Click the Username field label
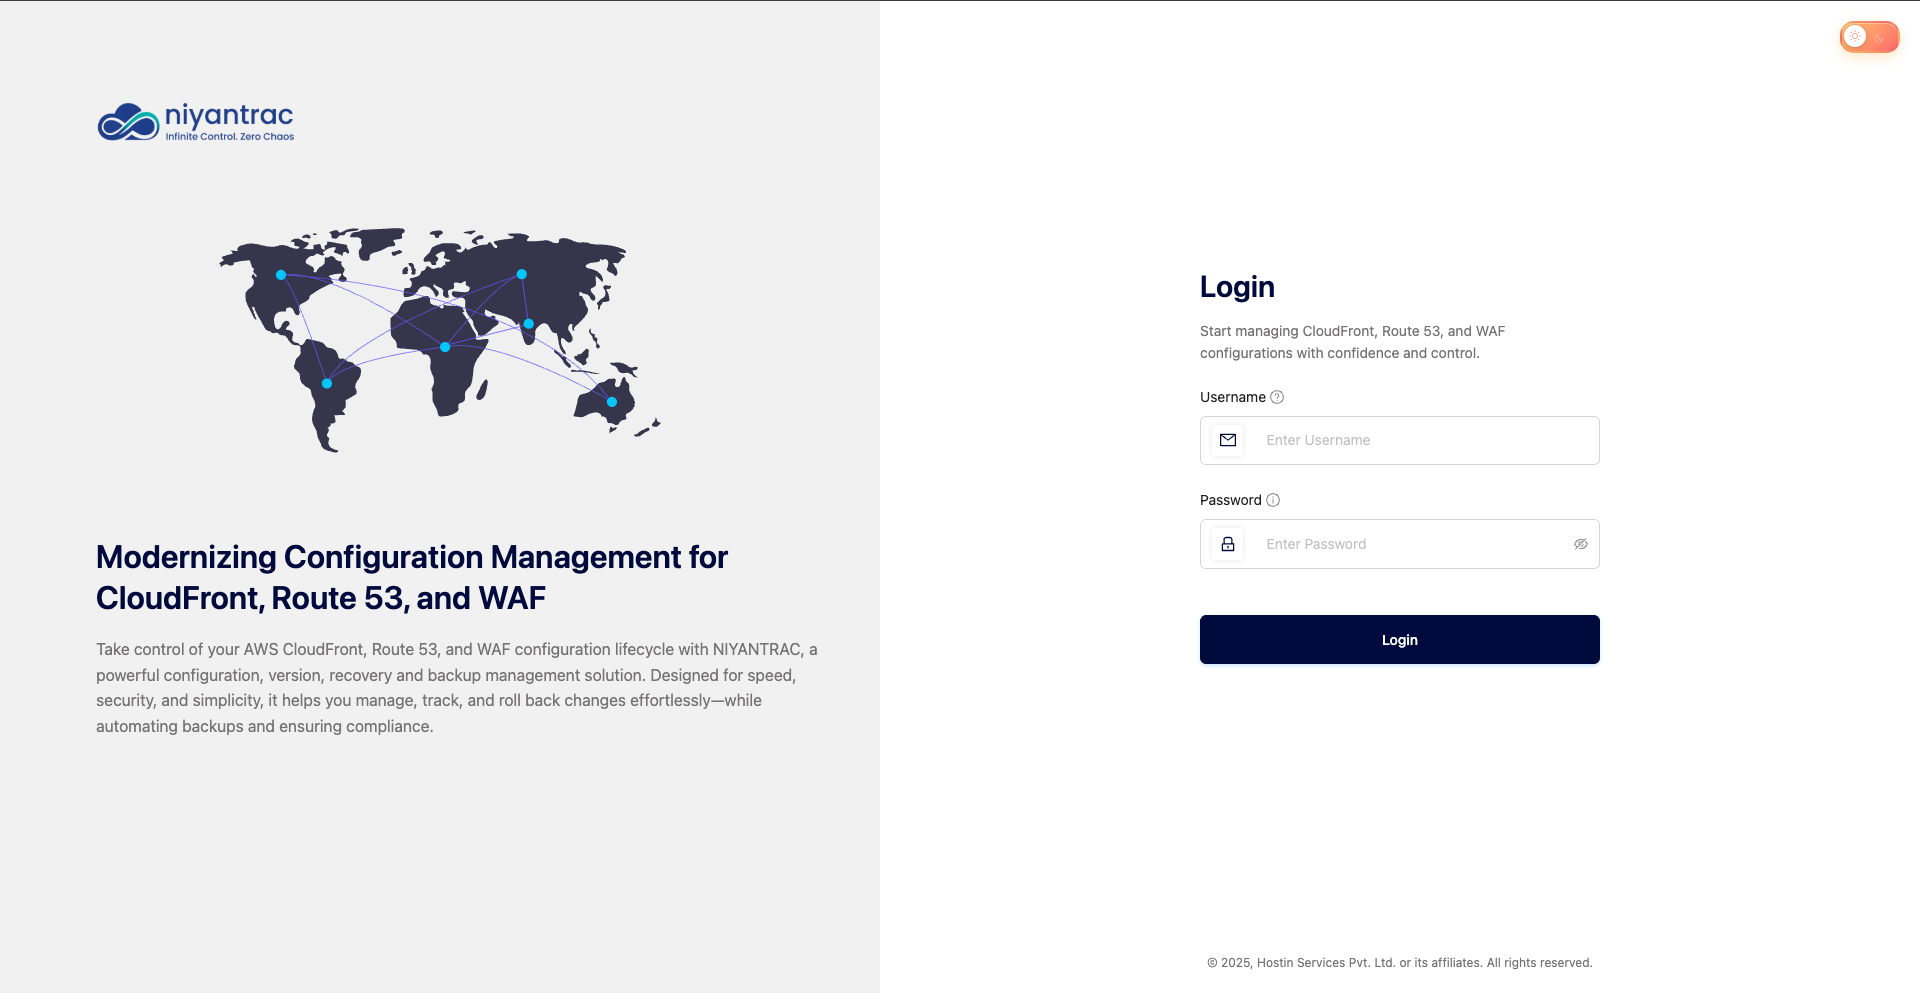Screen dimensions: 1920x993 pyautogui.click(x=1232, y=397)
